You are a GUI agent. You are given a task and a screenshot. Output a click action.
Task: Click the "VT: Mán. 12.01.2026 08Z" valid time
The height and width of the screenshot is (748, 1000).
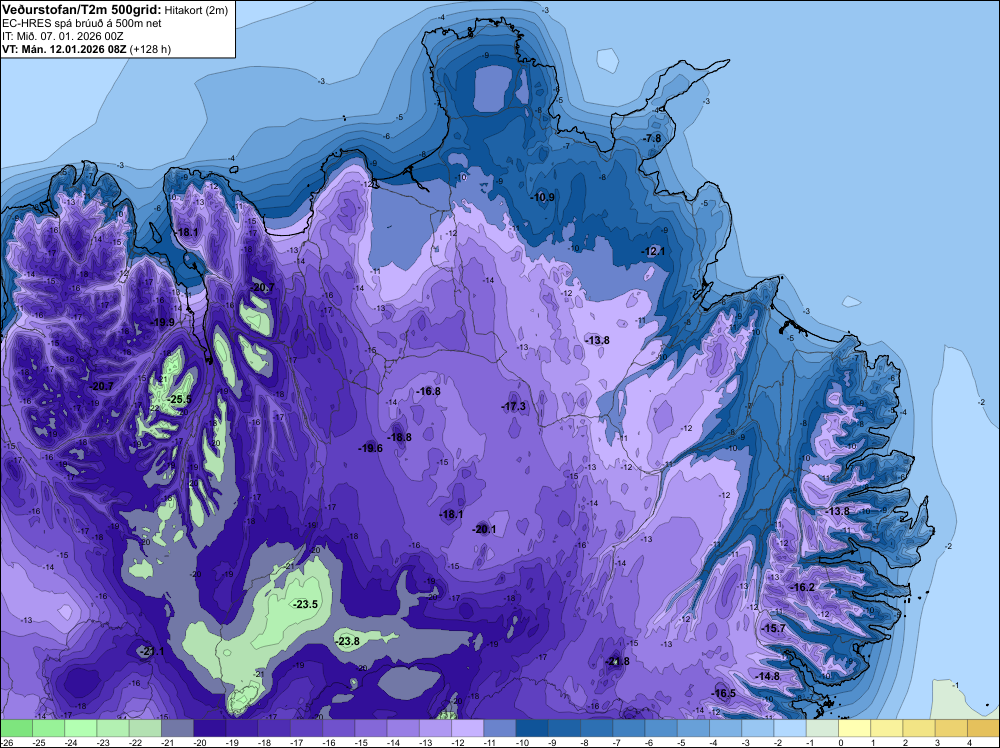64,49
